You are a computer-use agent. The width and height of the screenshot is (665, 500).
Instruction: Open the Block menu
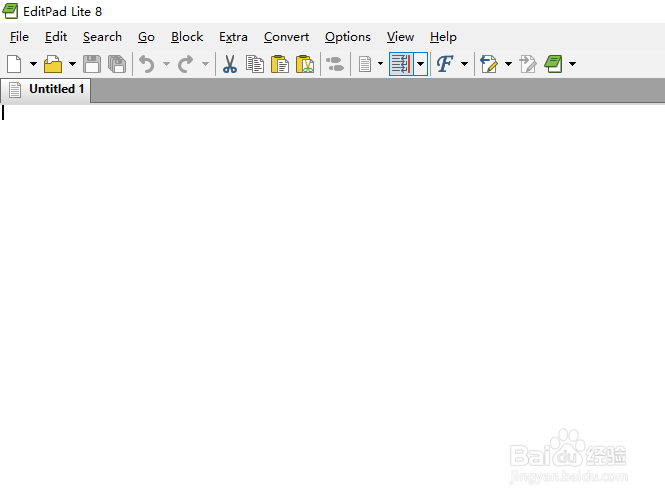pos(187,37)
